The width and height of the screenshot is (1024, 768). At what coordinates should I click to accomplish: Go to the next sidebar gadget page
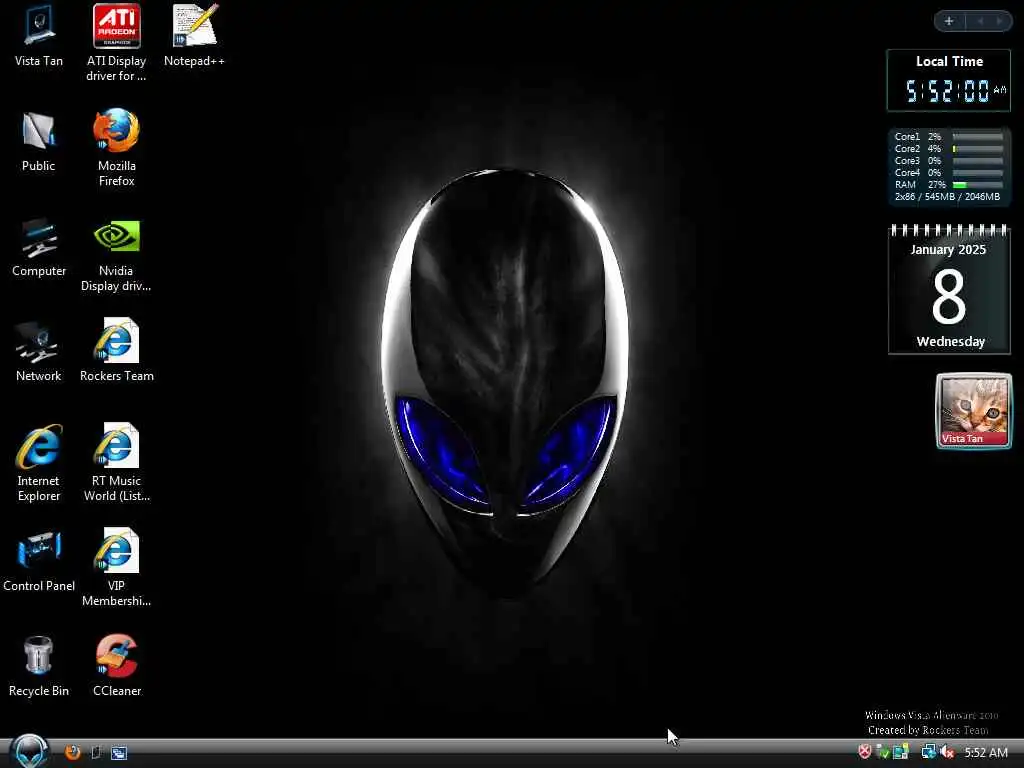[999, 21]
